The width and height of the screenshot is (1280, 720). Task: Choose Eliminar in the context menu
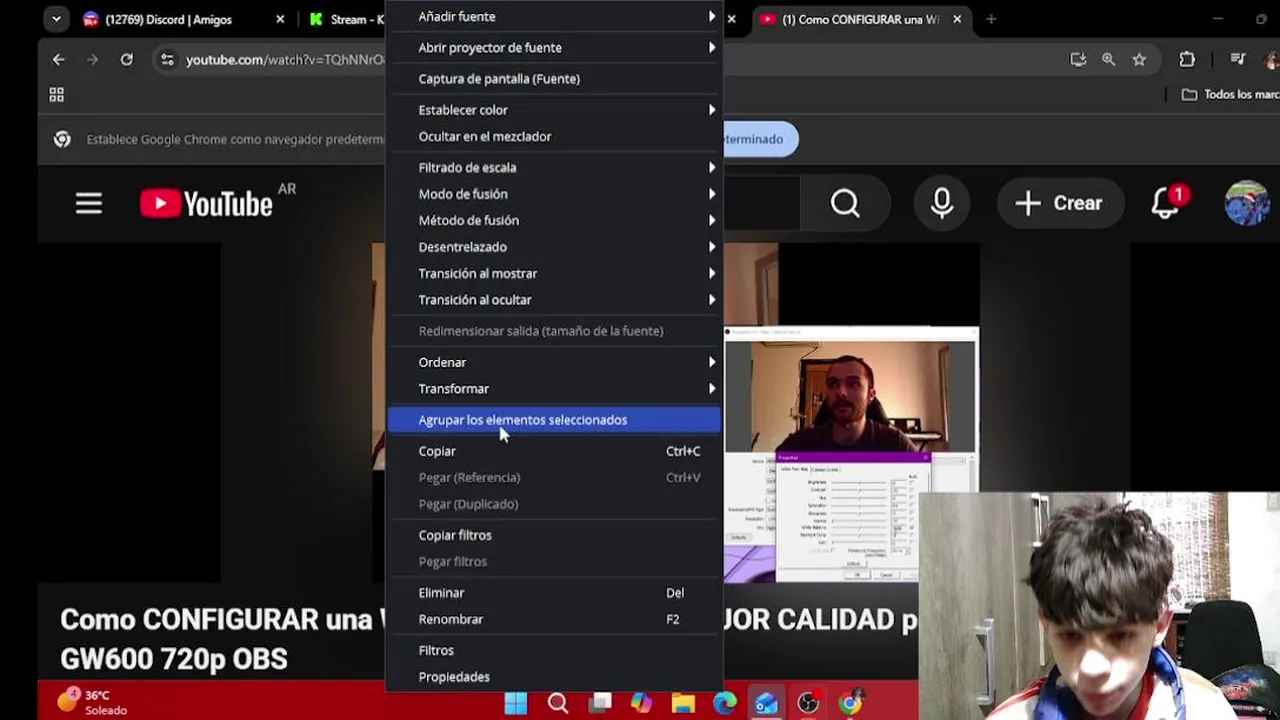(x=554, y=593)
